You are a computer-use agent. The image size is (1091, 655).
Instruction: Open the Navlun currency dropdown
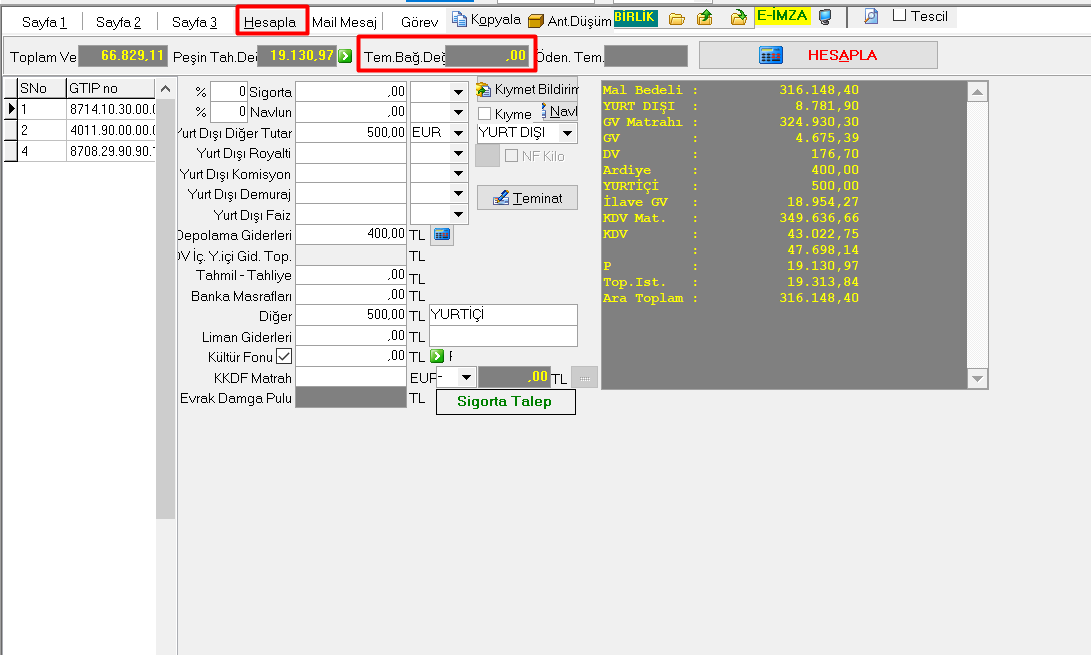click(x=458, y=112)
